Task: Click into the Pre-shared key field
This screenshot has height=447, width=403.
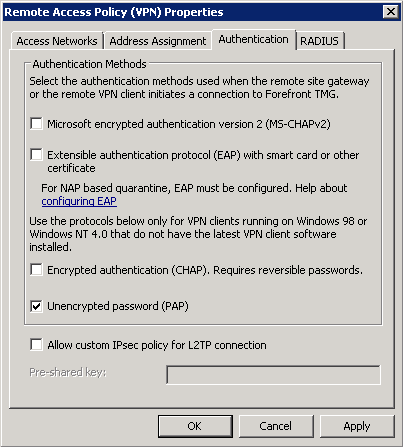Action: coord(273,375)
